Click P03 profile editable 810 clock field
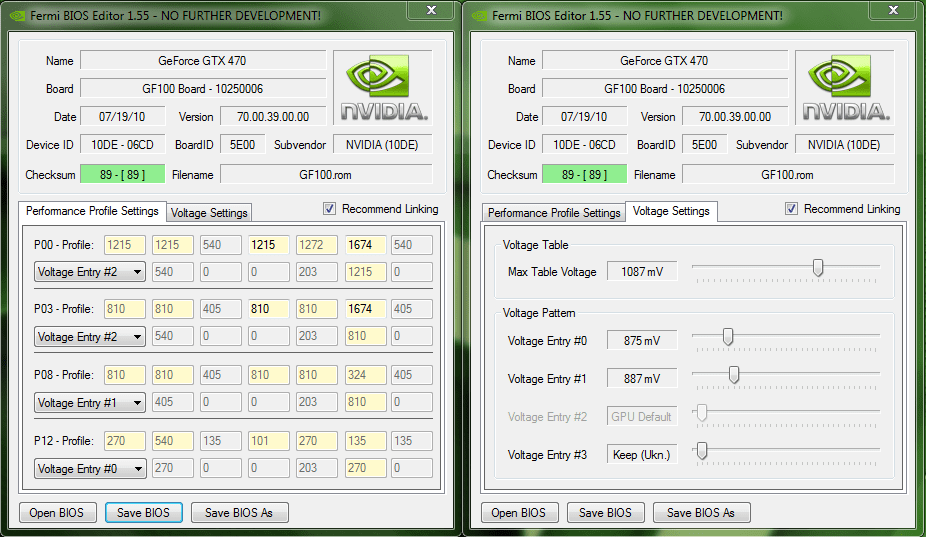This screenshot has height=537, width=926. (x=269, y=308)
